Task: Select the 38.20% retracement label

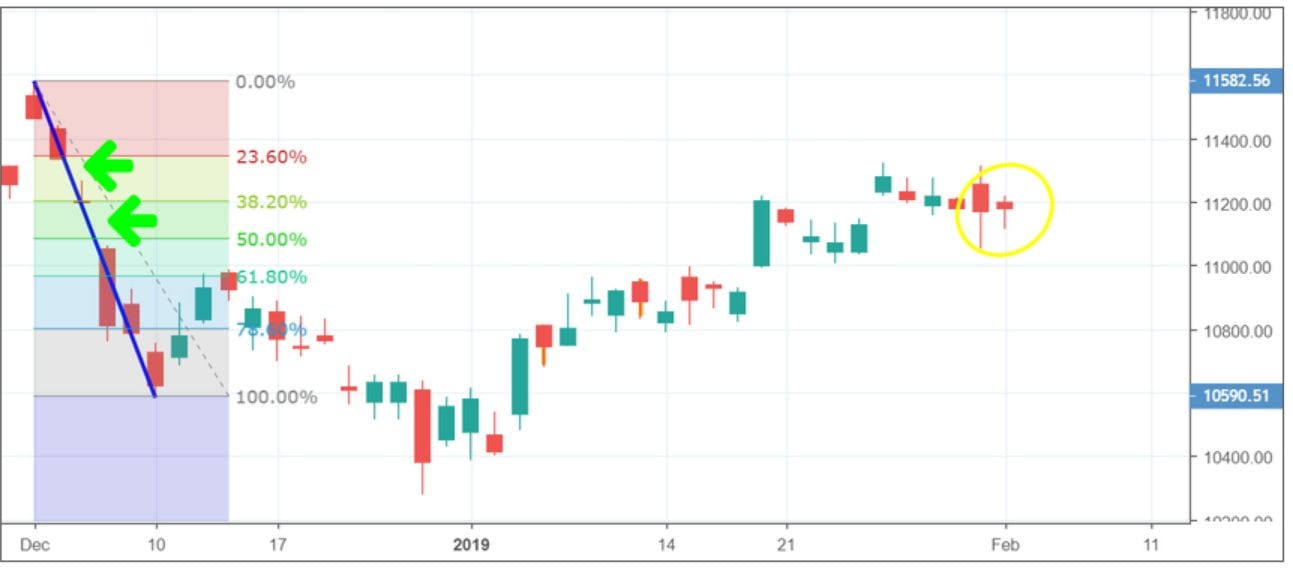Action: pyautogui.click(x=271, y=202)
